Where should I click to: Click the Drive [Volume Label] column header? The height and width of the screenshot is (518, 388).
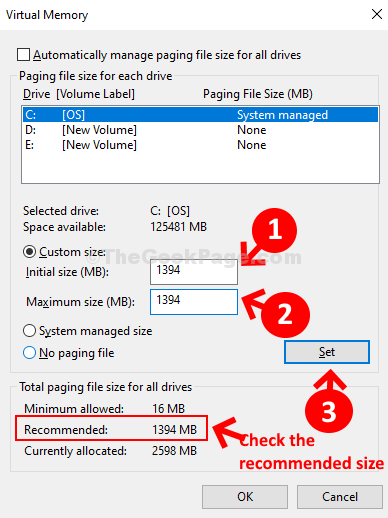(79, 94)
